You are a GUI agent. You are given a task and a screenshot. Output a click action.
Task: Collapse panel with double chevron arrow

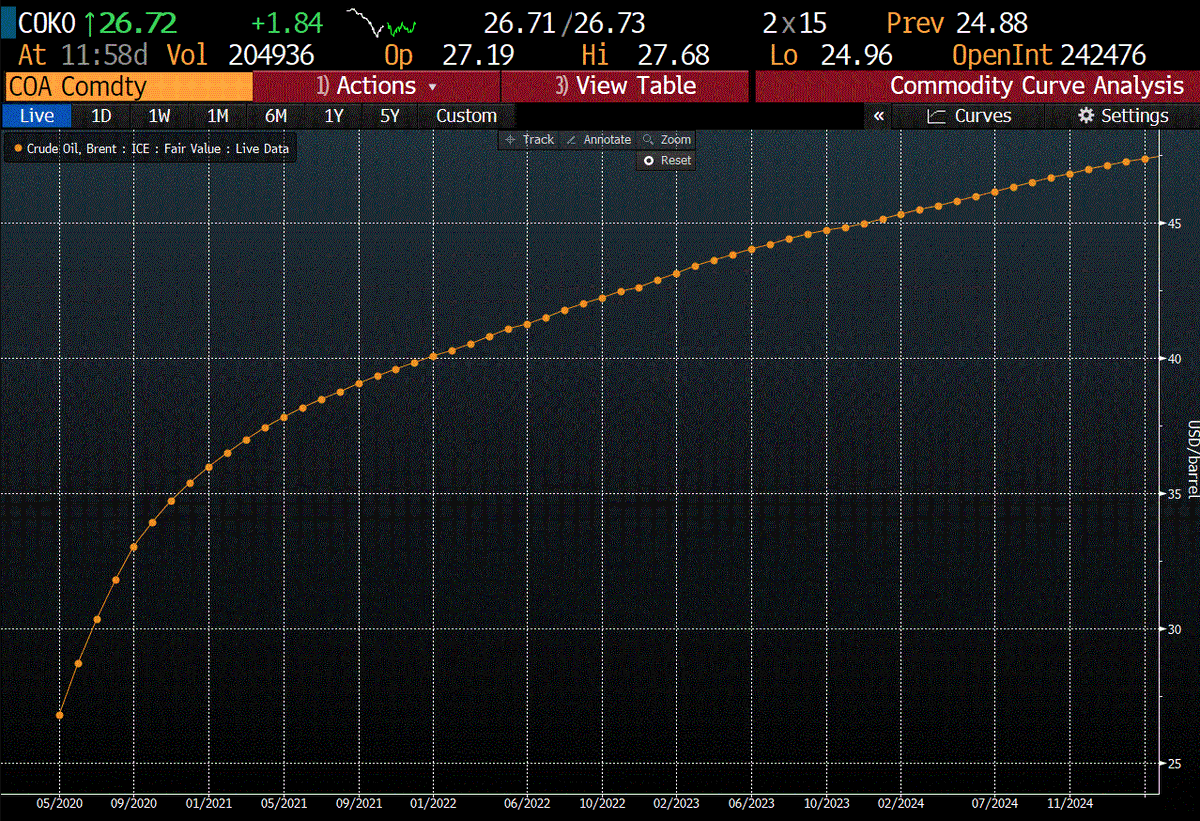coord(879,116)
